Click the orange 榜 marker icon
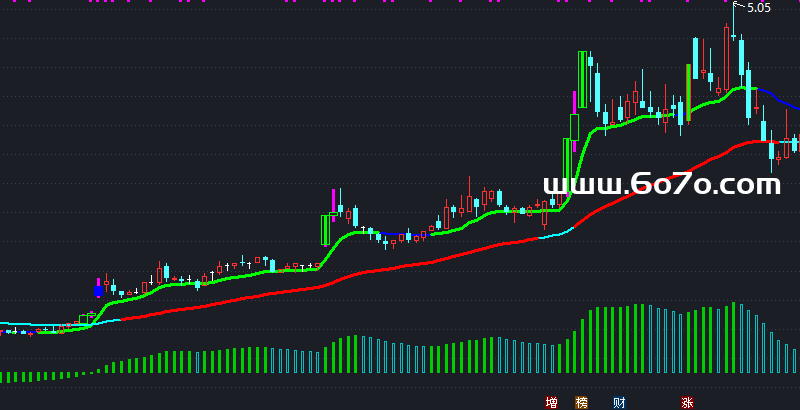This screenshot has width=800, height=410. coord(581,403)
